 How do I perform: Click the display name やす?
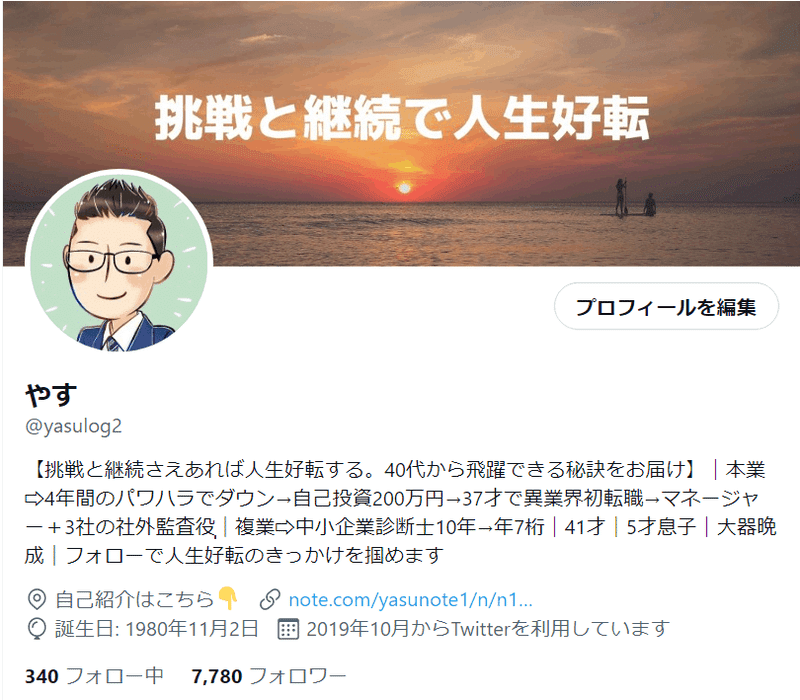[x=51, y=395]
